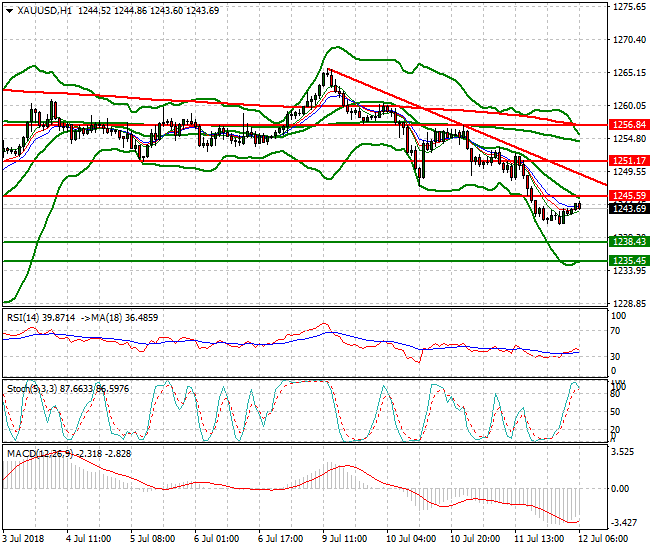Click the current price label 1243.69
Screen dimensions: 650x550
[x=628, y=208]
